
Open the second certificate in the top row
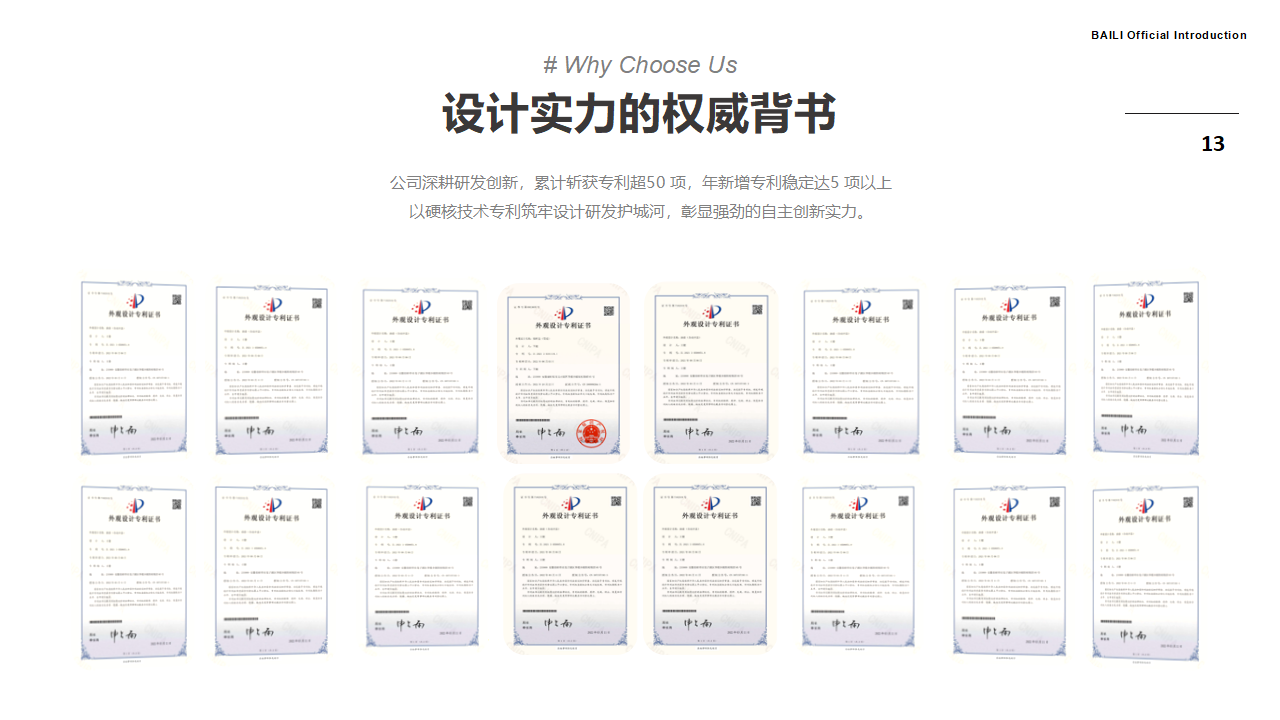272,371
